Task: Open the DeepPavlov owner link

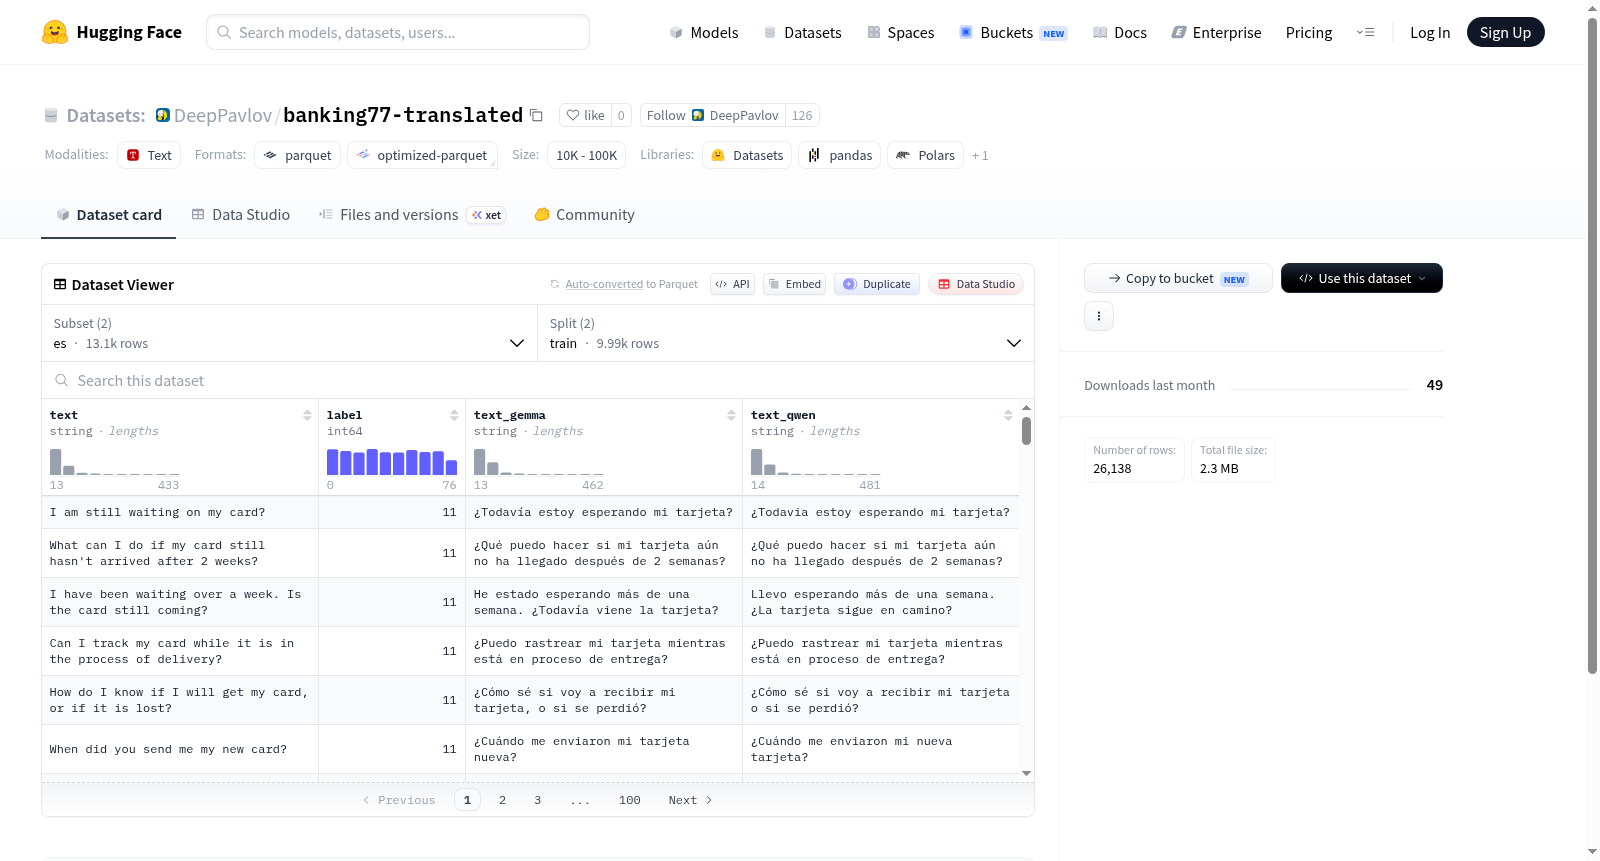Action: coord(222,115)
